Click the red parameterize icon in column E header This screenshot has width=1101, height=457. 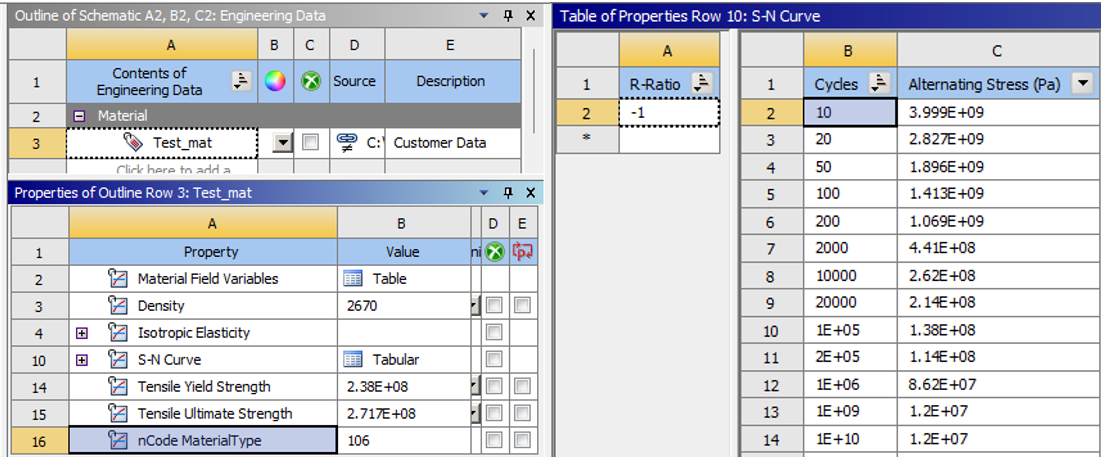pyautogui.click(x=521, y=252)
